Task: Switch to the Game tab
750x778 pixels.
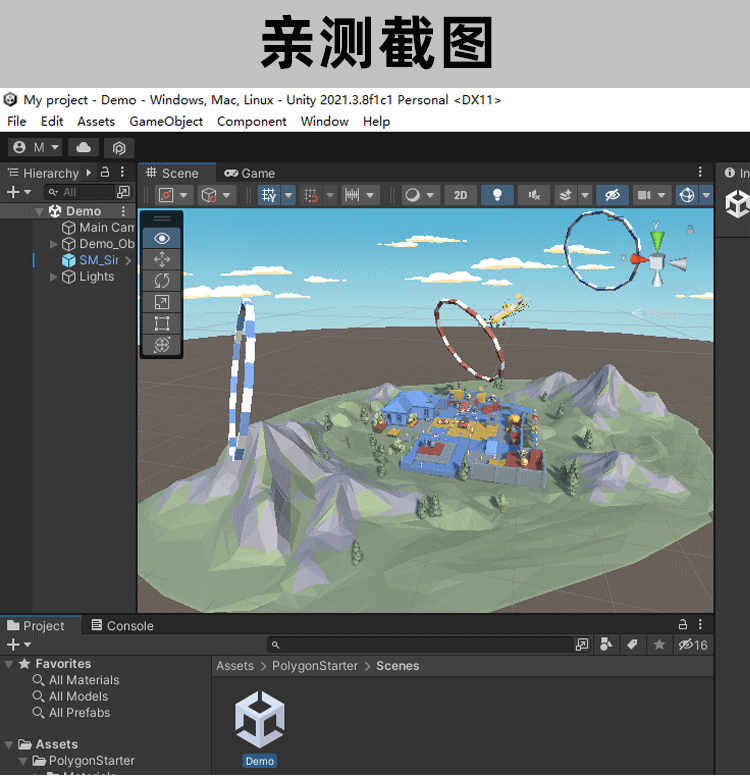Action: pos(250,173)
